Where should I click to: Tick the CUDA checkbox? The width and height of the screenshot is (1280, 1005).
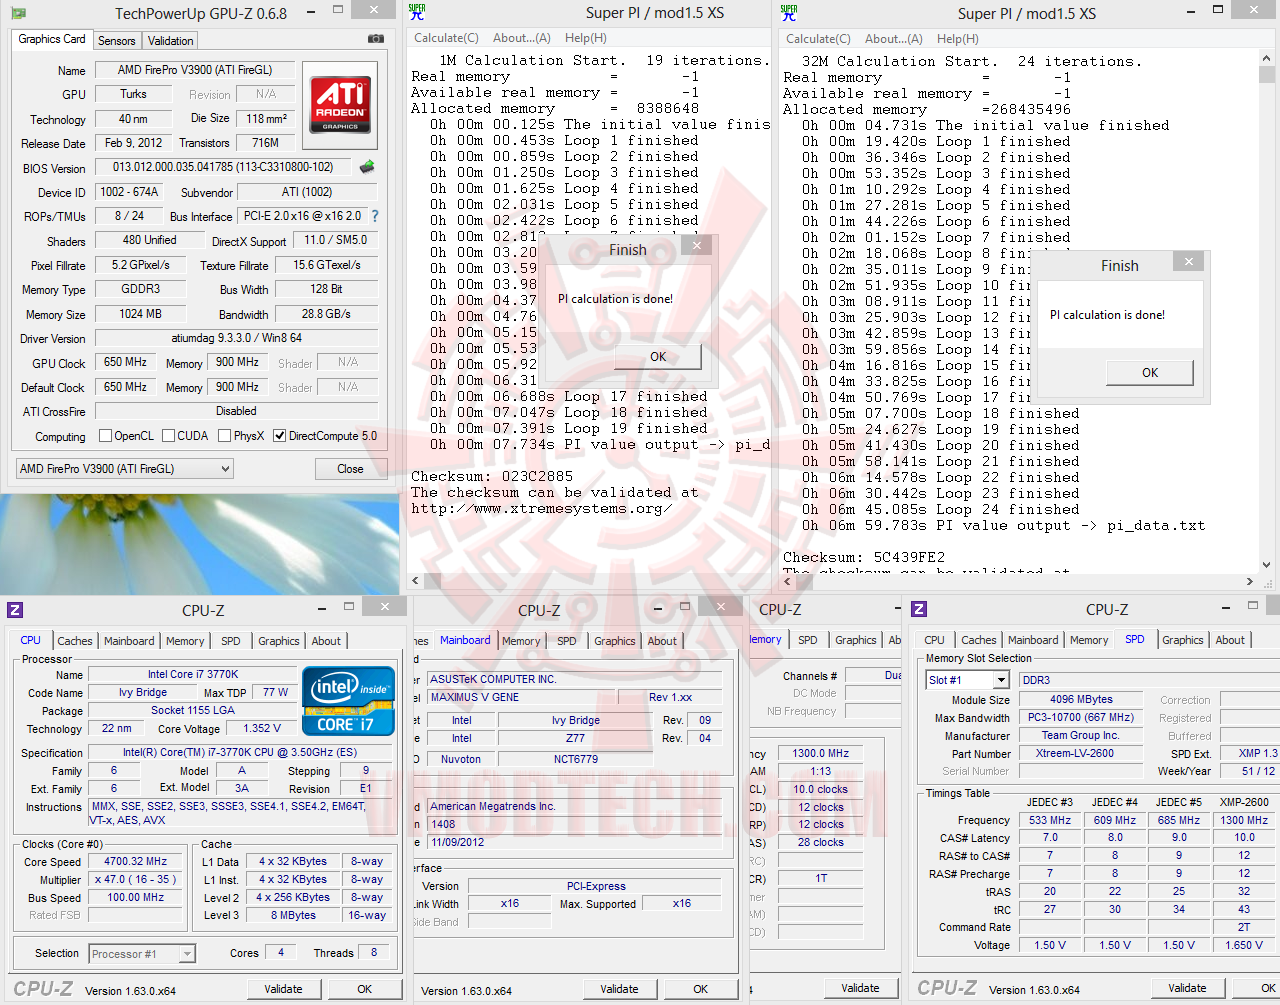click(168, 436)
